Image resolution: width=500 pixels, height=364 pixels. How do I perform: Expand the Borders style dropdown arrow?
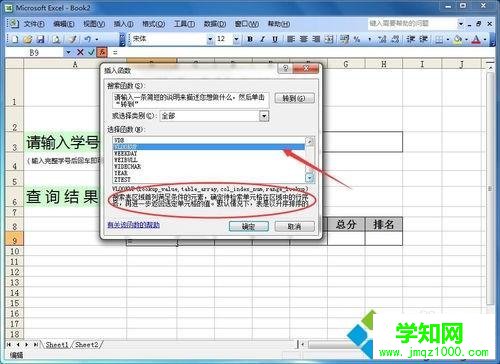[448, 39]
